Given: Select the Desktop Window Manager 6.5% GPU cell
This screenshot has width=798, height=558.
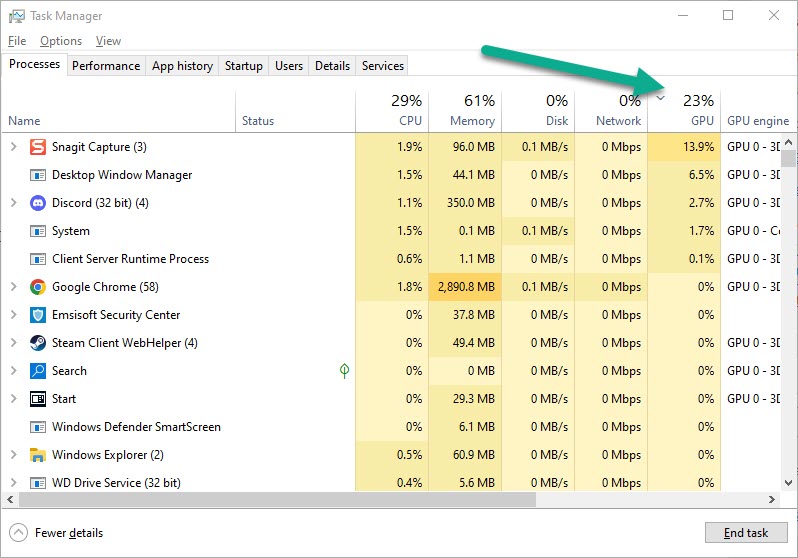Looking at the screenshot, I should [685, 175].
